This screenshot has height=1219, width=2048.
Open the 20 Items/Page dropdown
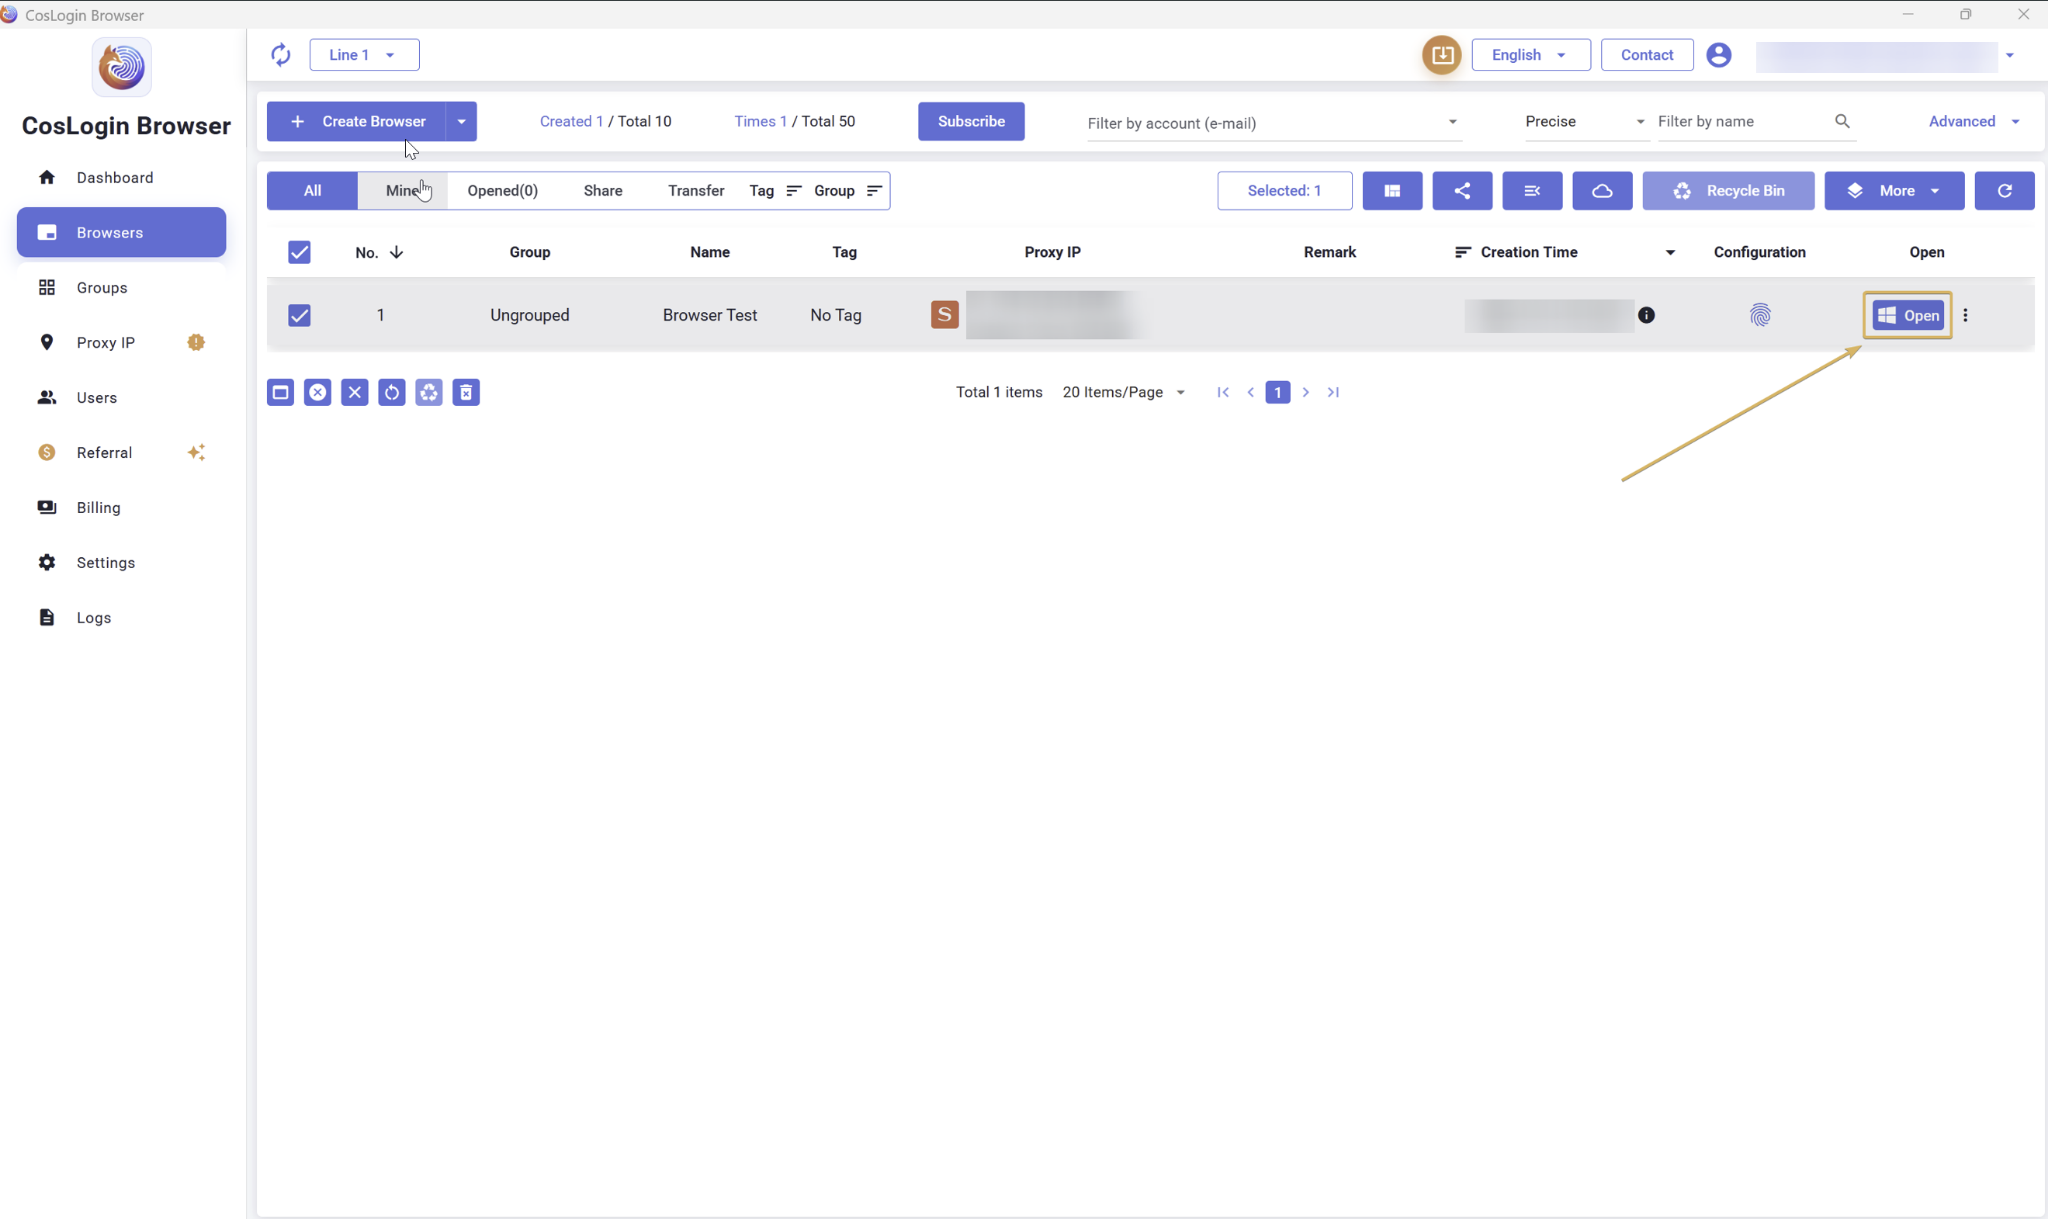click(1123, 392)
